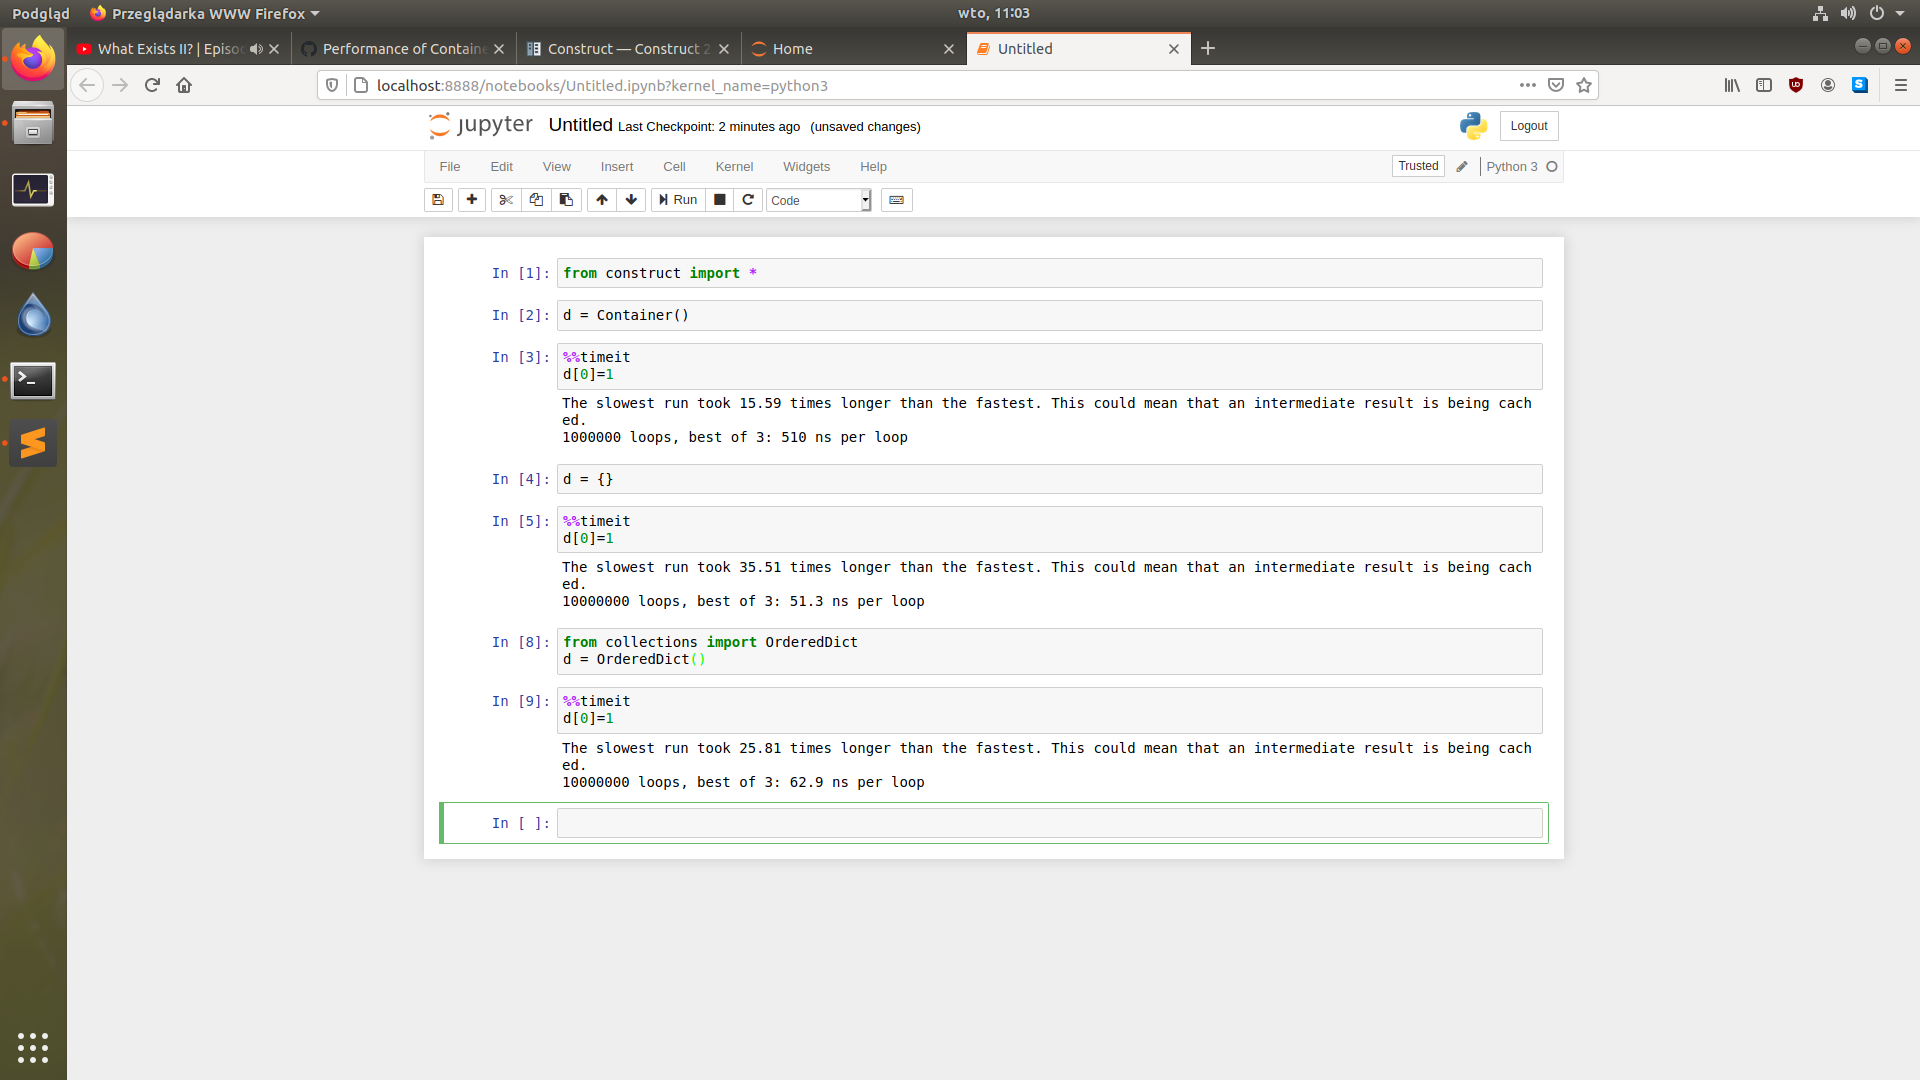1920x1080 pixels.
Task: Run the selected cell
Action: tap(678, 200)
